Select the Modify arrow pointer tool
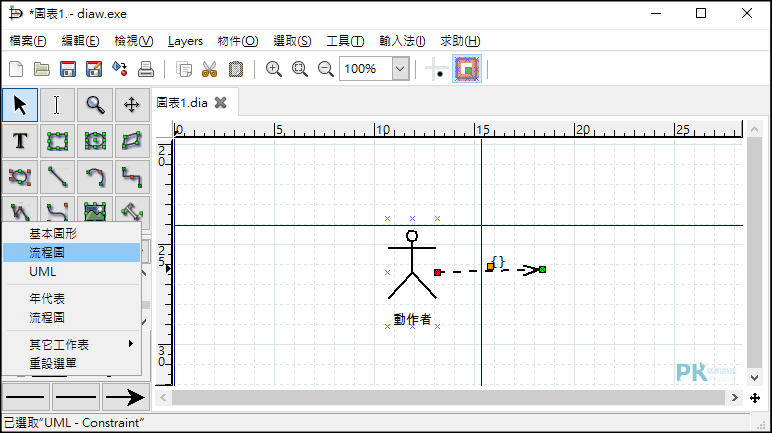 pos(20,105)
